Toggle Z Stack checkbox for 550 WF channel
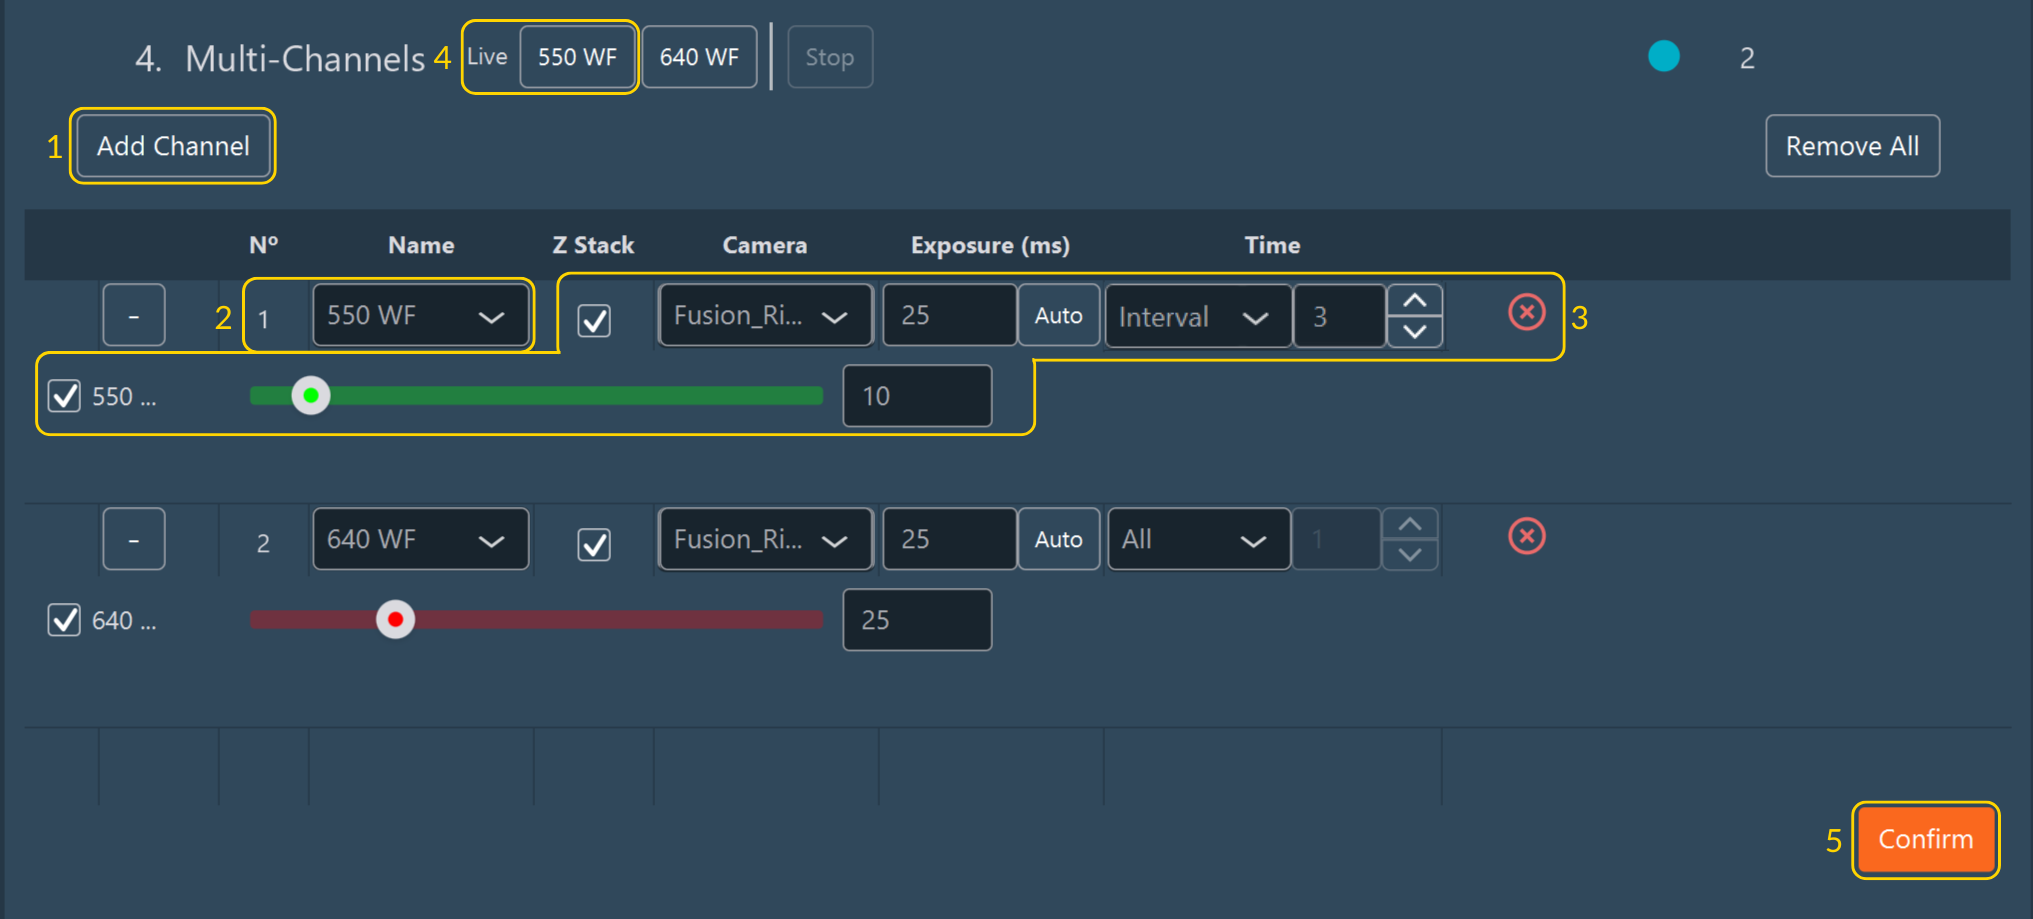 tap(594, 321)
